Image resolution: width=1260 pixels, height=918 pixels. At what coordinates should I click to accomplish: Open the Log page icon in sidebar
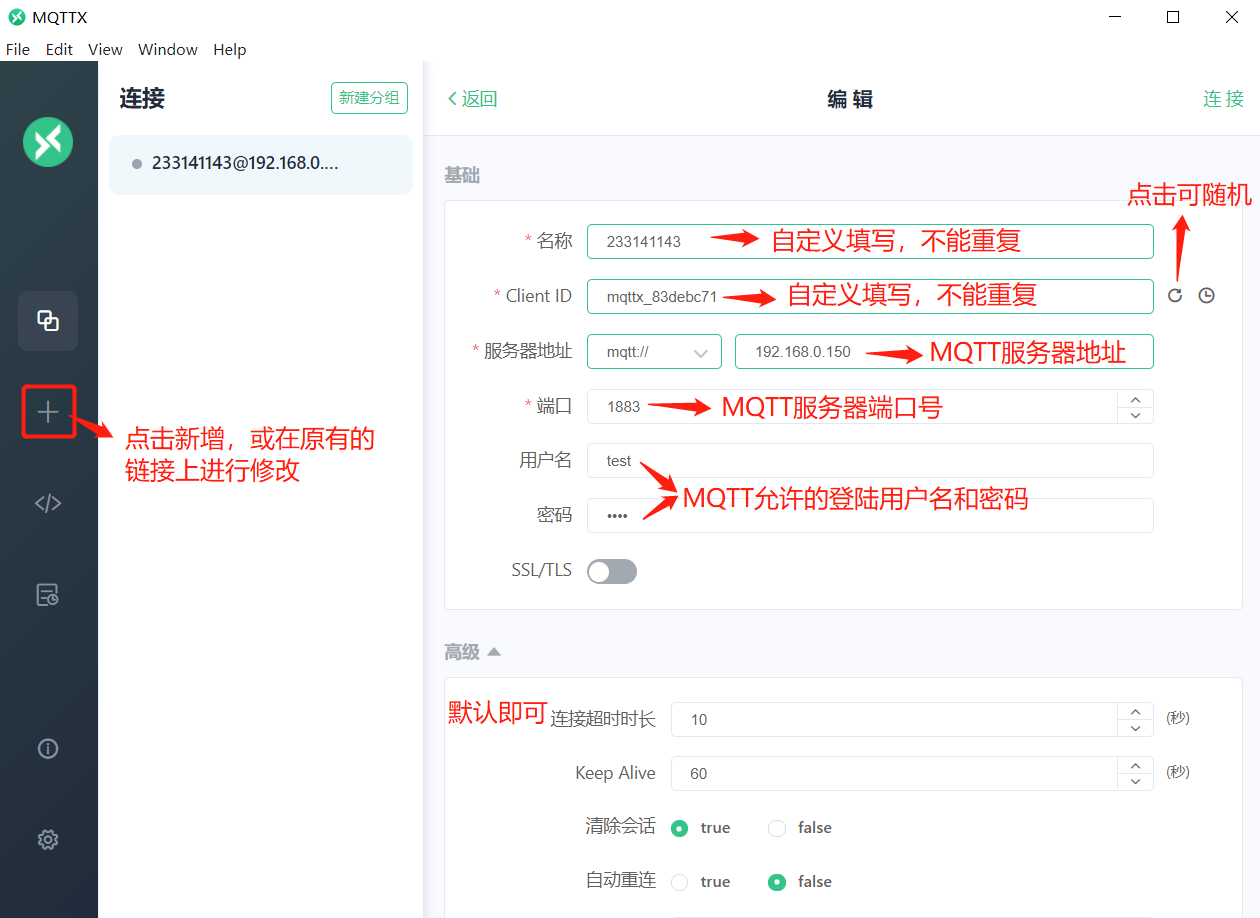pos(48,596)
